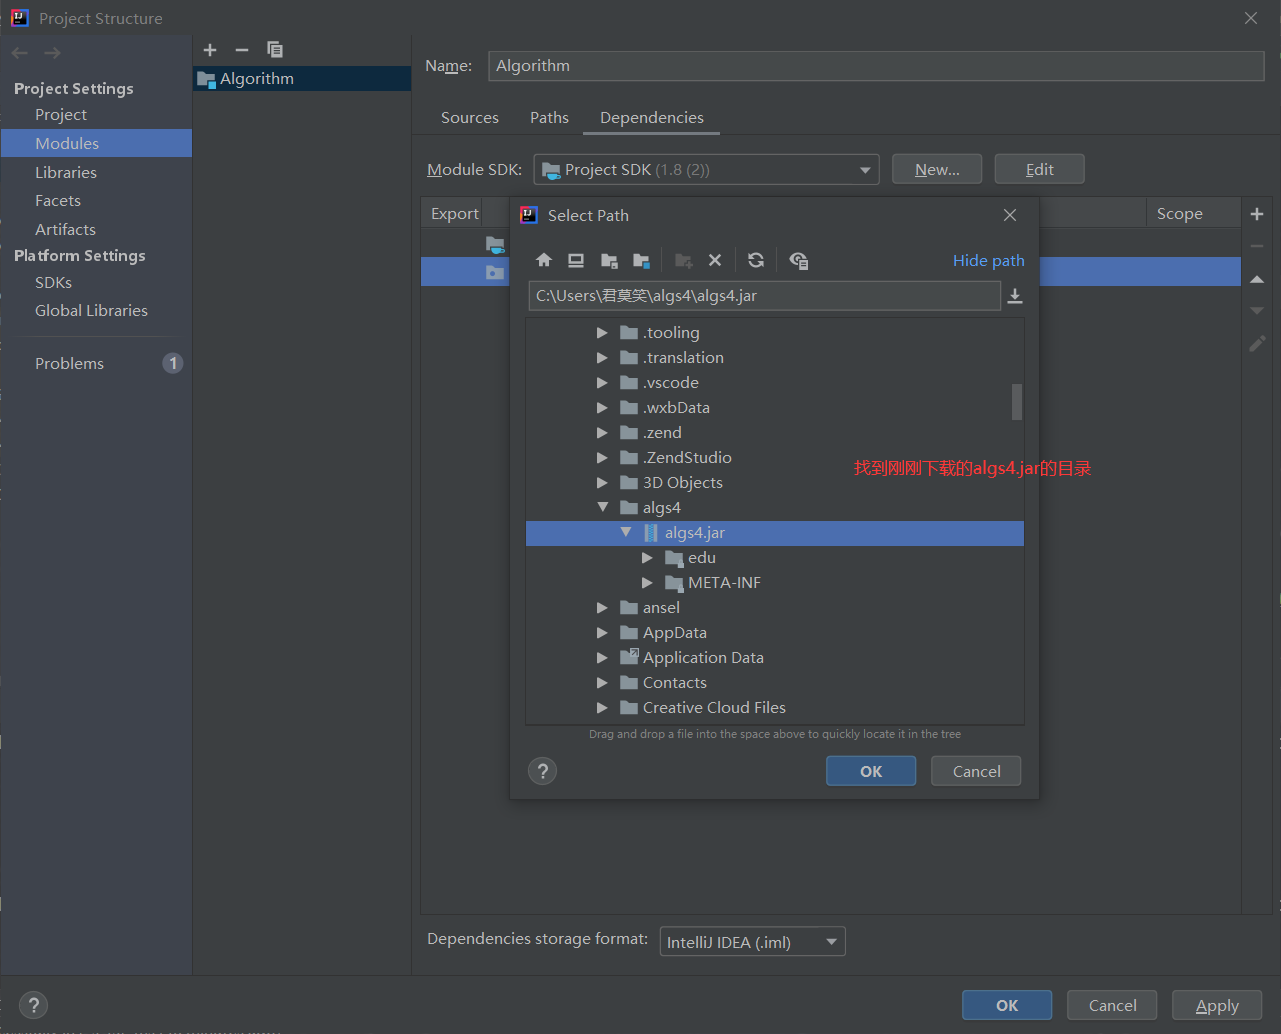Viewport: 1281px width, 1034px height.
Task: Click the Project directory icon in toolbar
Action: coord(609,260)
